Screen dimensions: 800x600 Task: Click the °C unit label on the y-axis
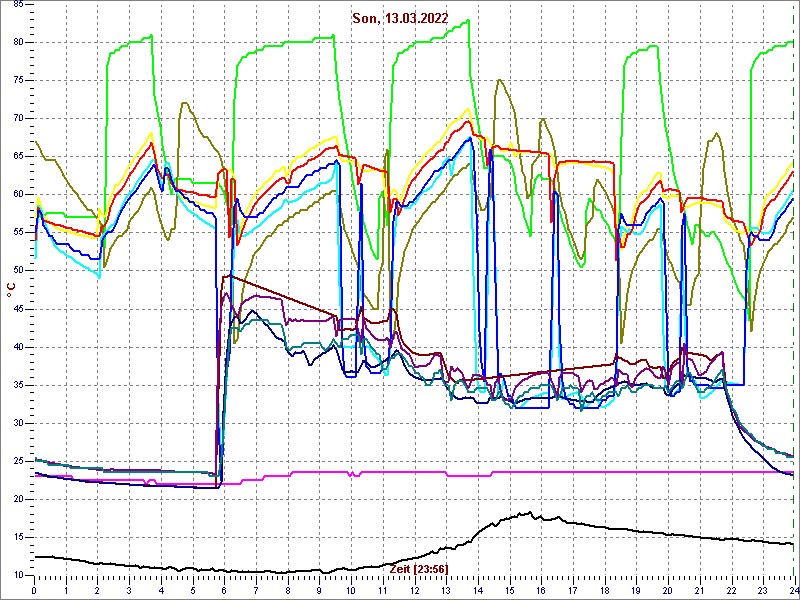11,290
